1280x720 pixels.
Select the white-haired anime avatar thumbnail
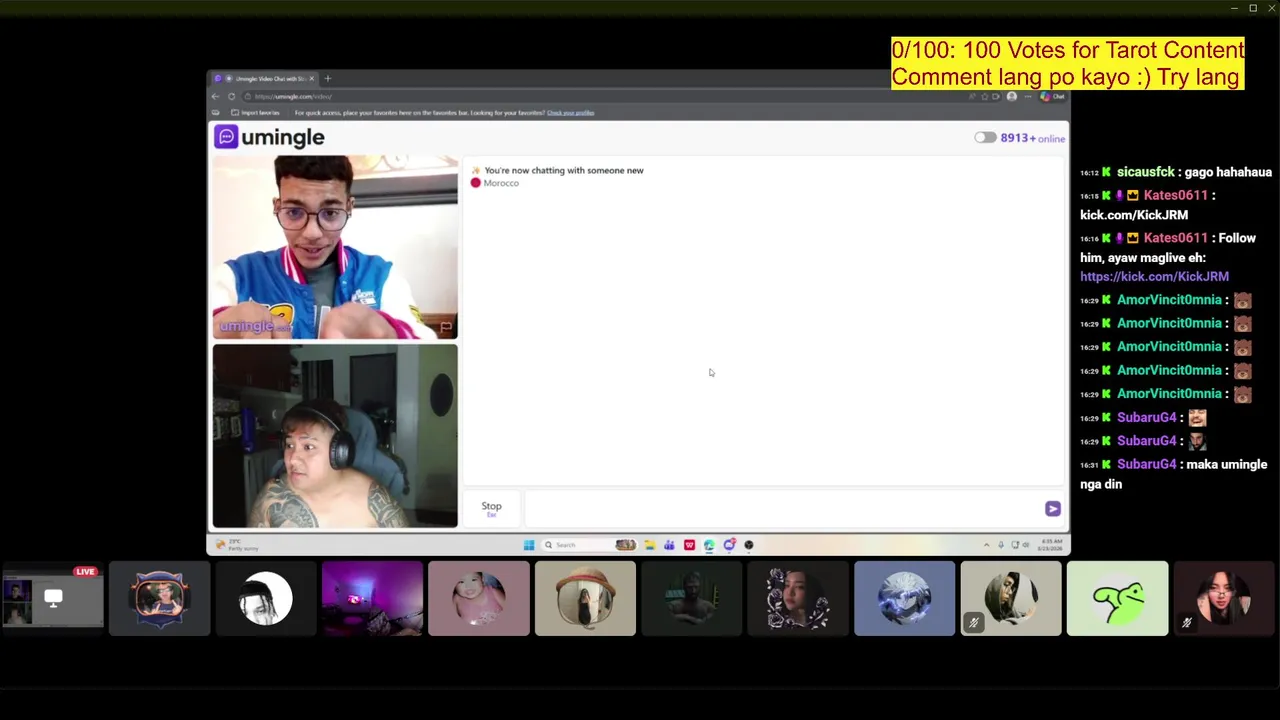pyautogui.click(x=905, y=598)
